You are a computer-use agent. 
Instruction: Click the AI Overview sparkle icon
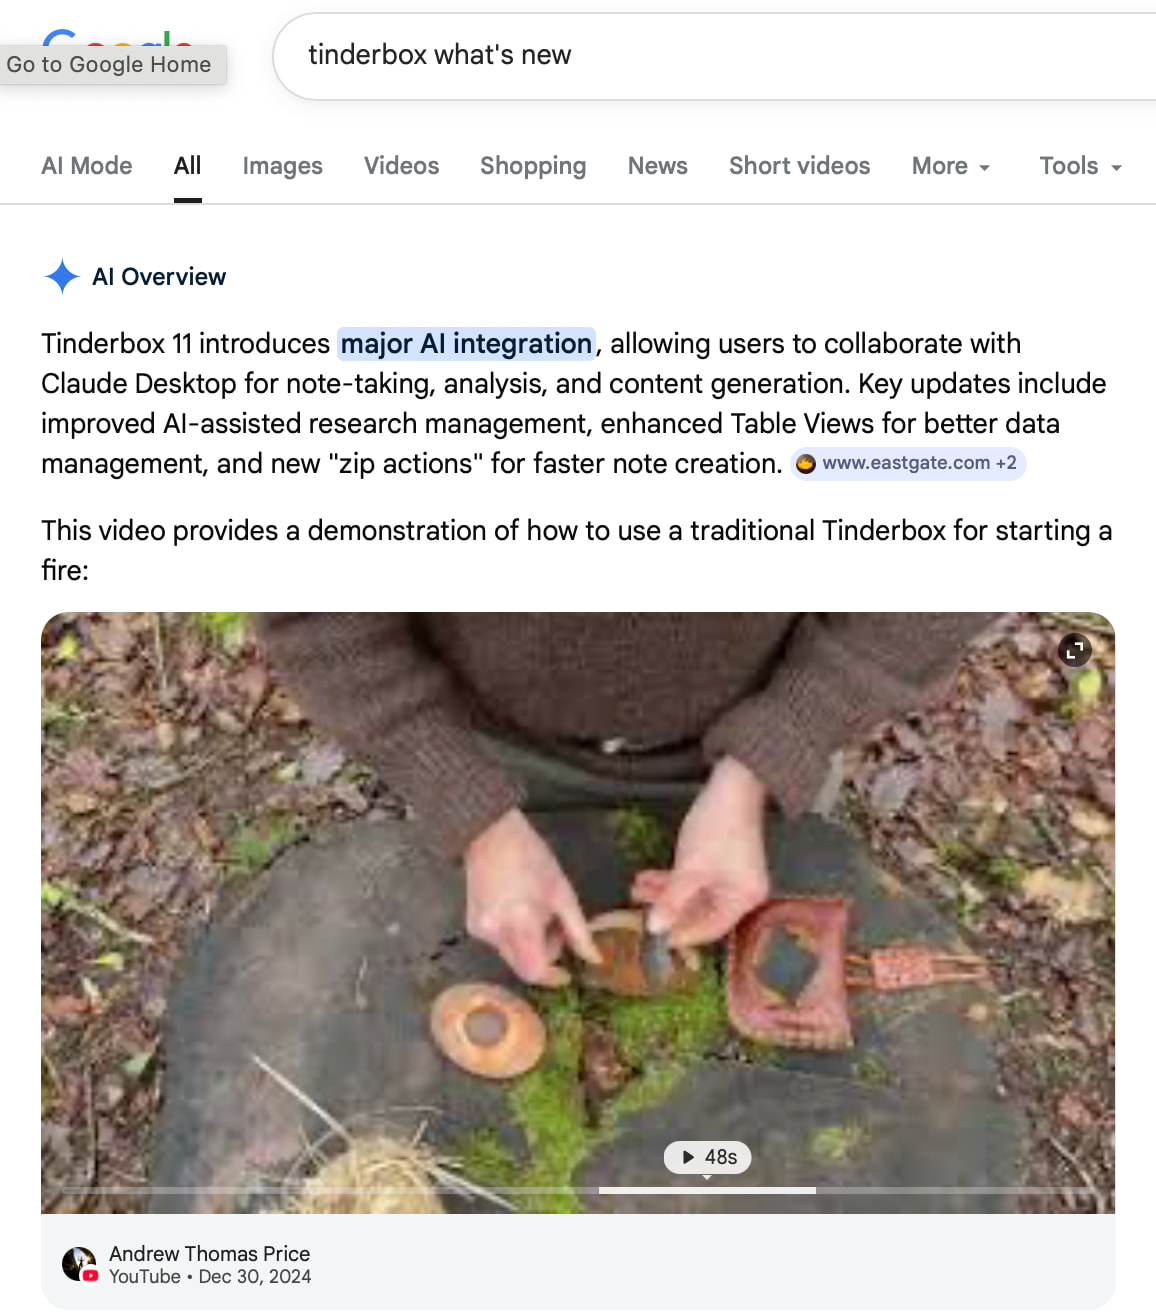[62, 276]
